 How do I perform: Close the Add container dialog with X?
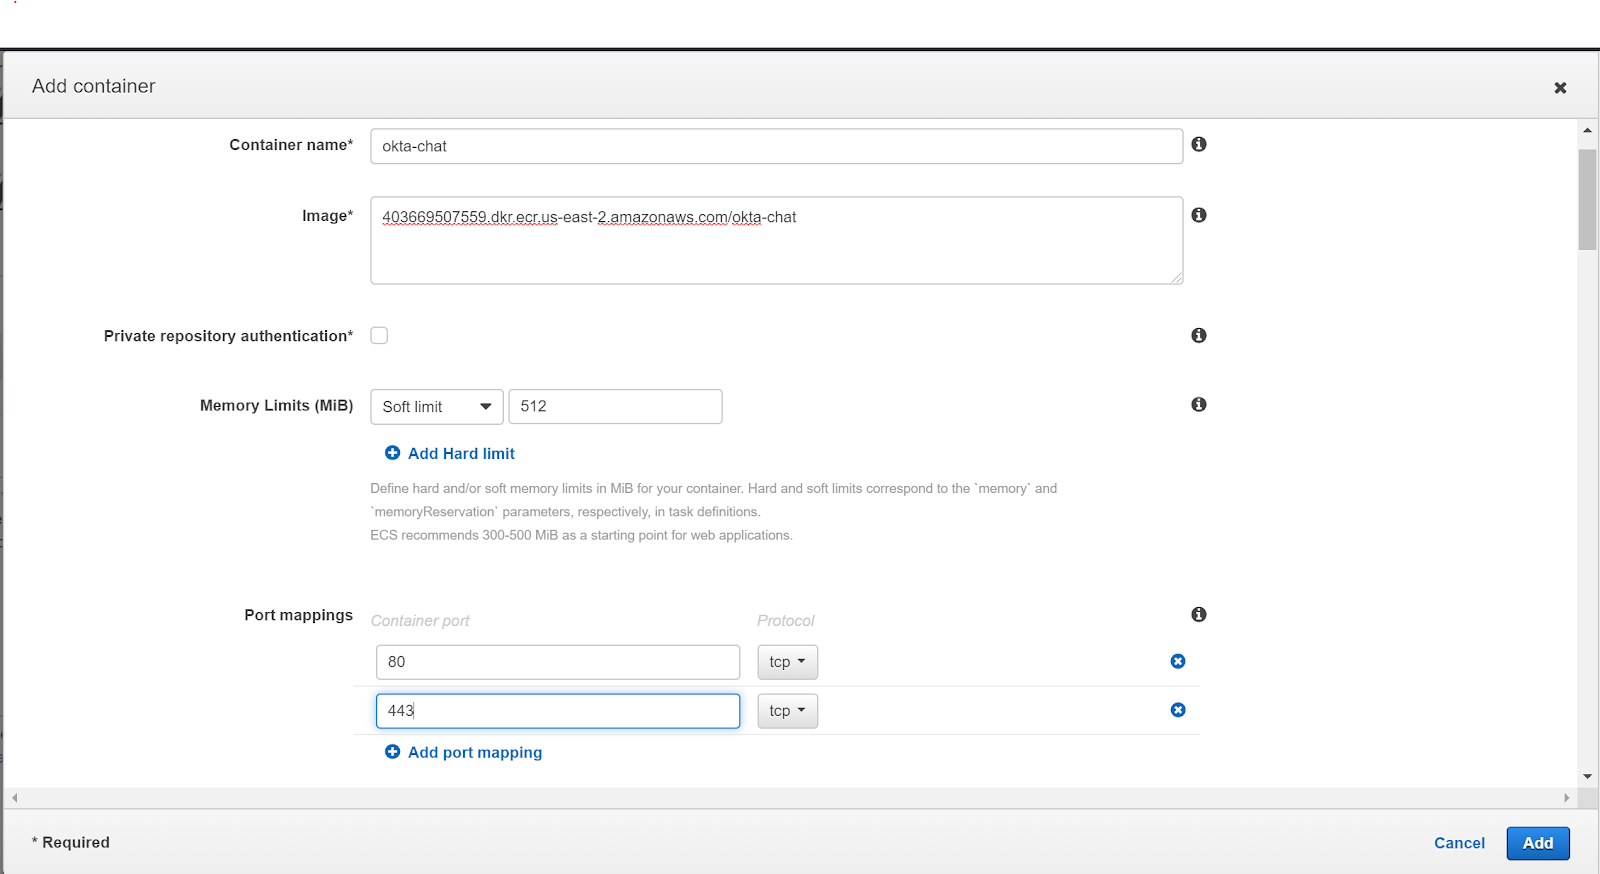[1559, 88]
